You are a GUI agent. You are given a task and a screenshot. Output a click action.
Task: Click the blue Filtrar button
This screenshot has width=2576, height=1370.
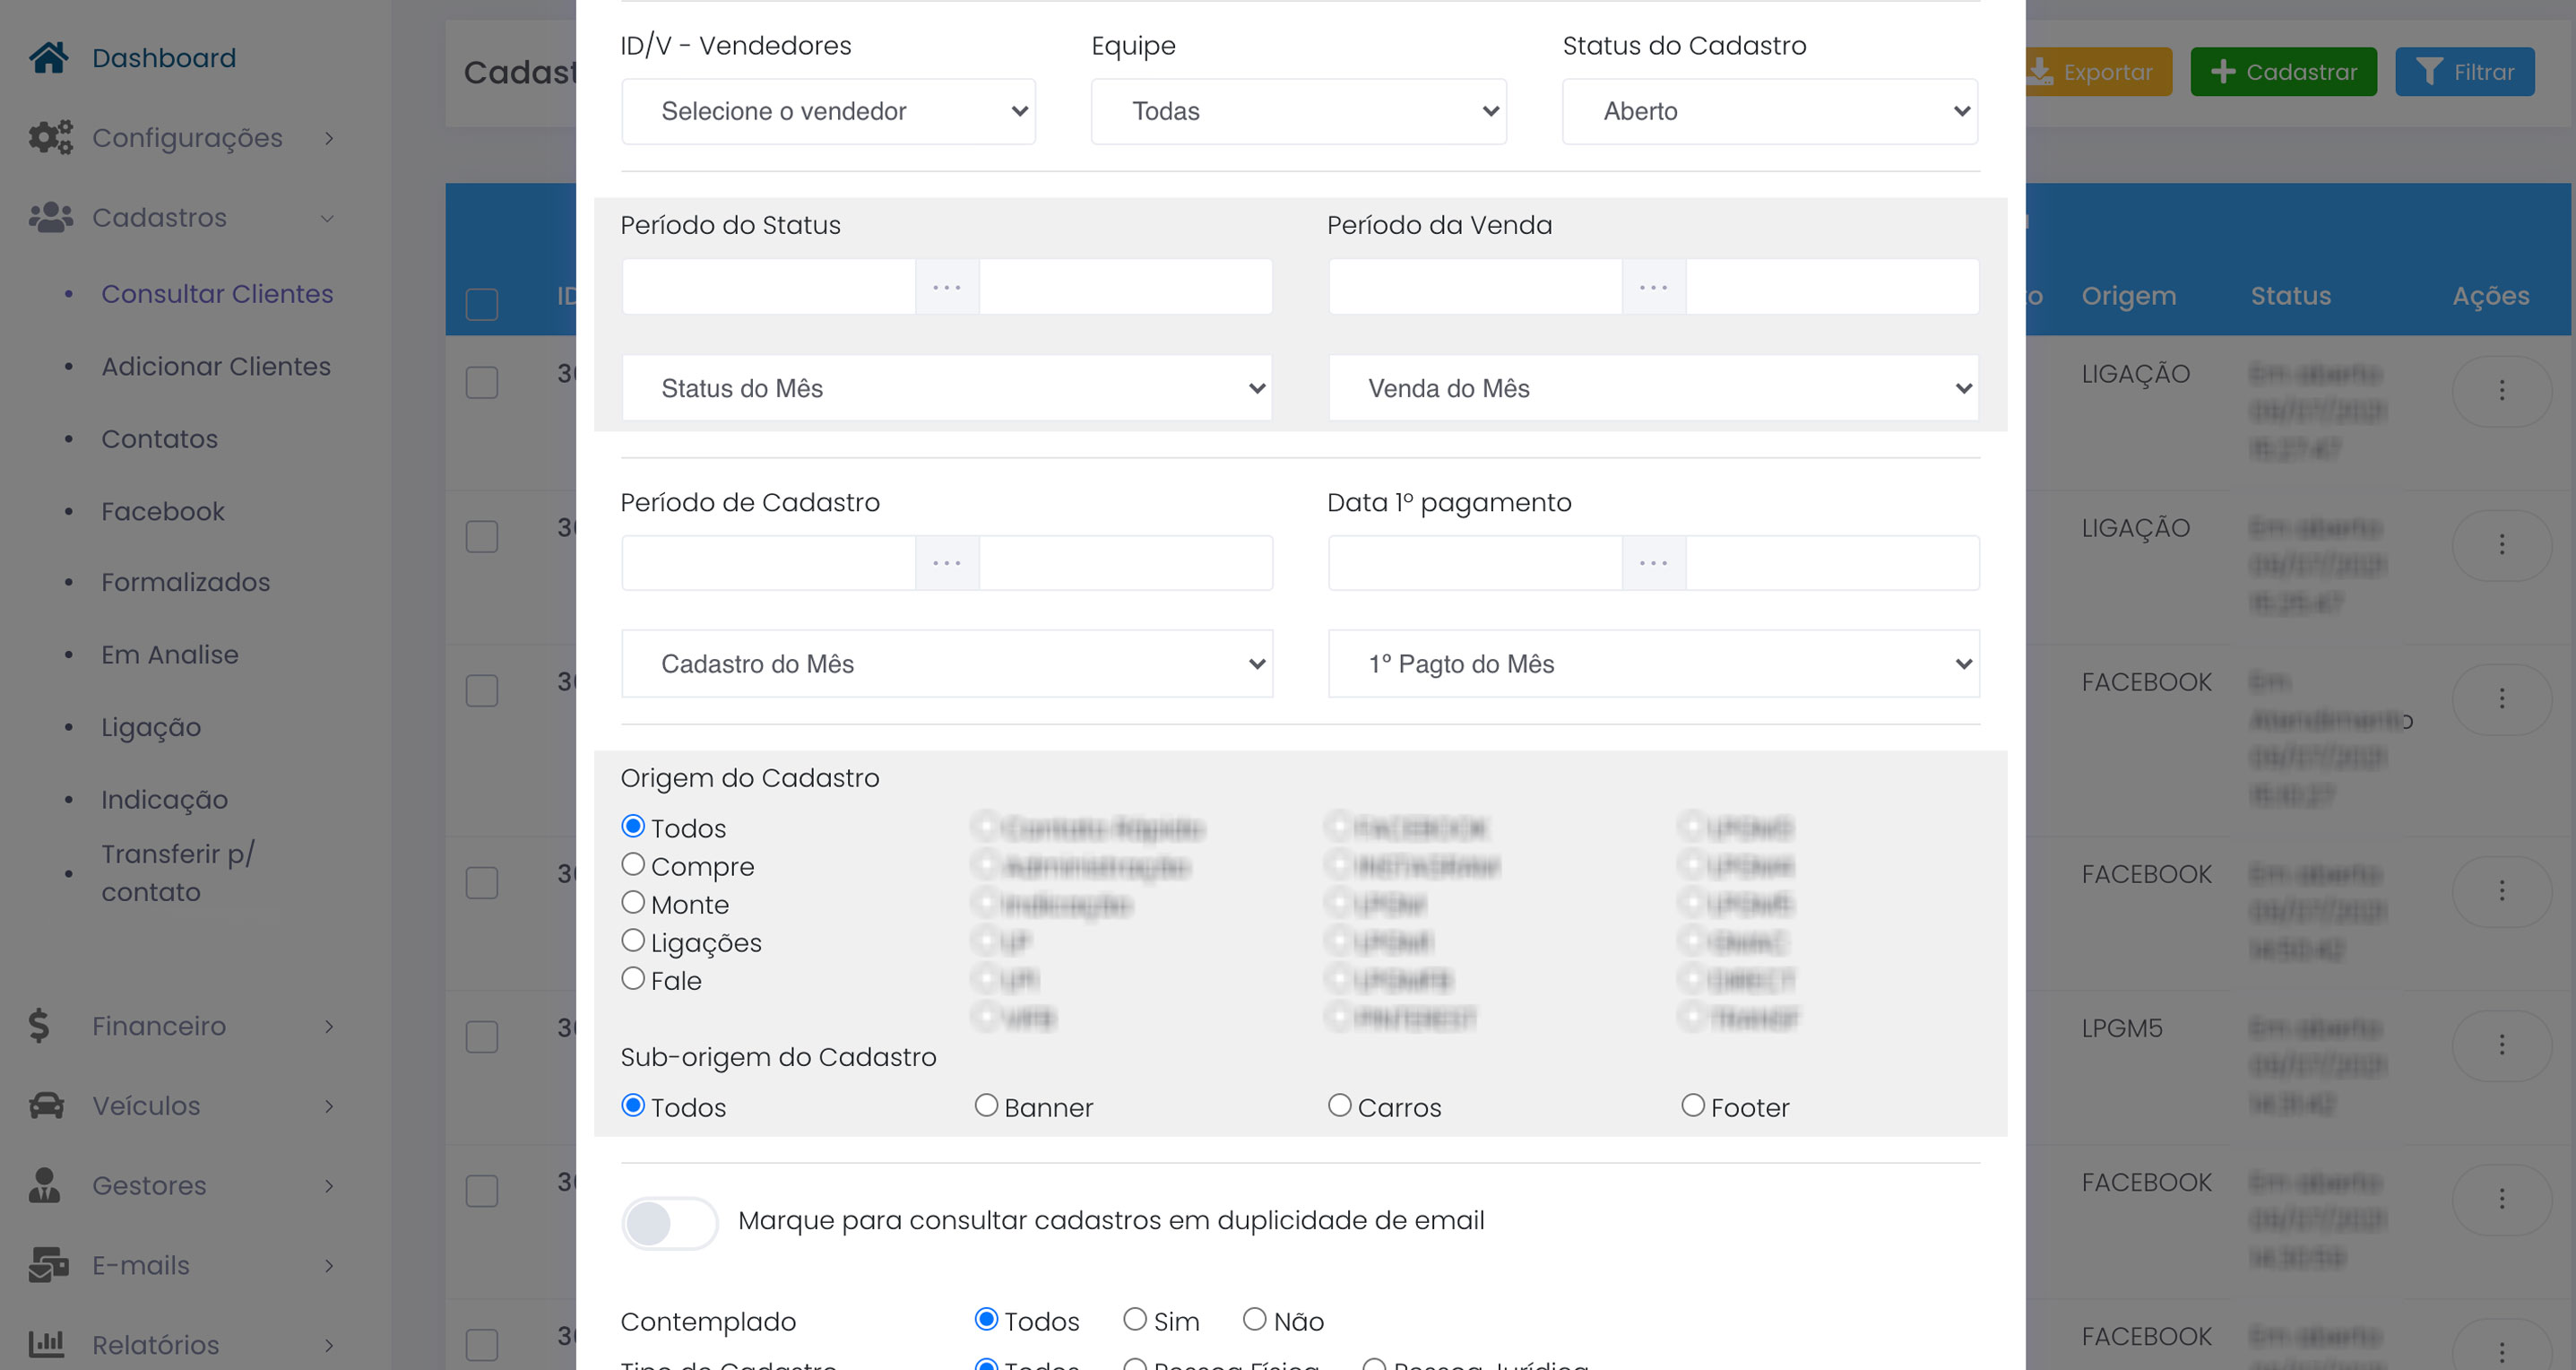2464,72
